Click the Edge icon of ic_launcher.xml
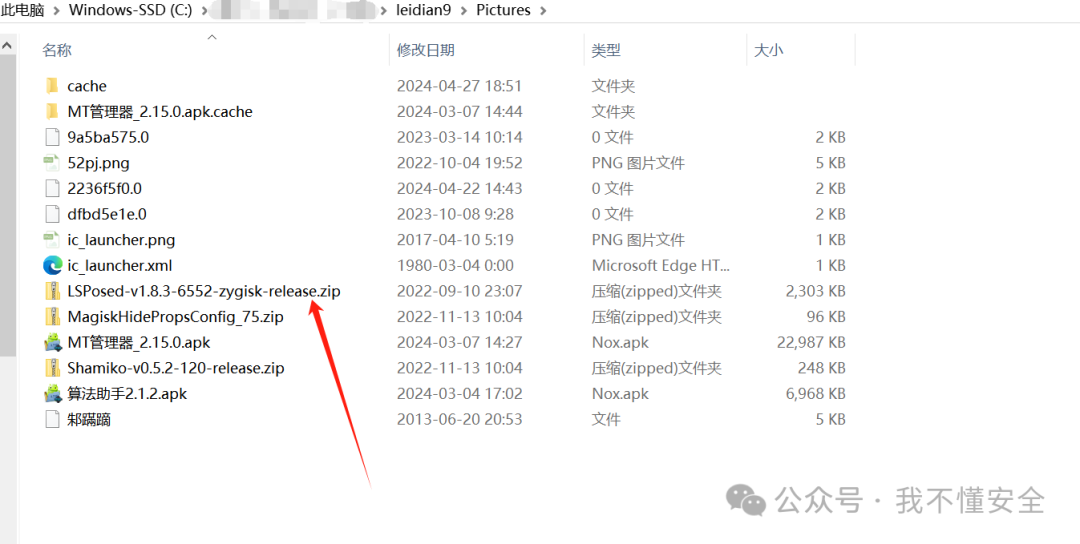Image resolution: width=1080 pixels, height=544 pixels. point(52,265)
